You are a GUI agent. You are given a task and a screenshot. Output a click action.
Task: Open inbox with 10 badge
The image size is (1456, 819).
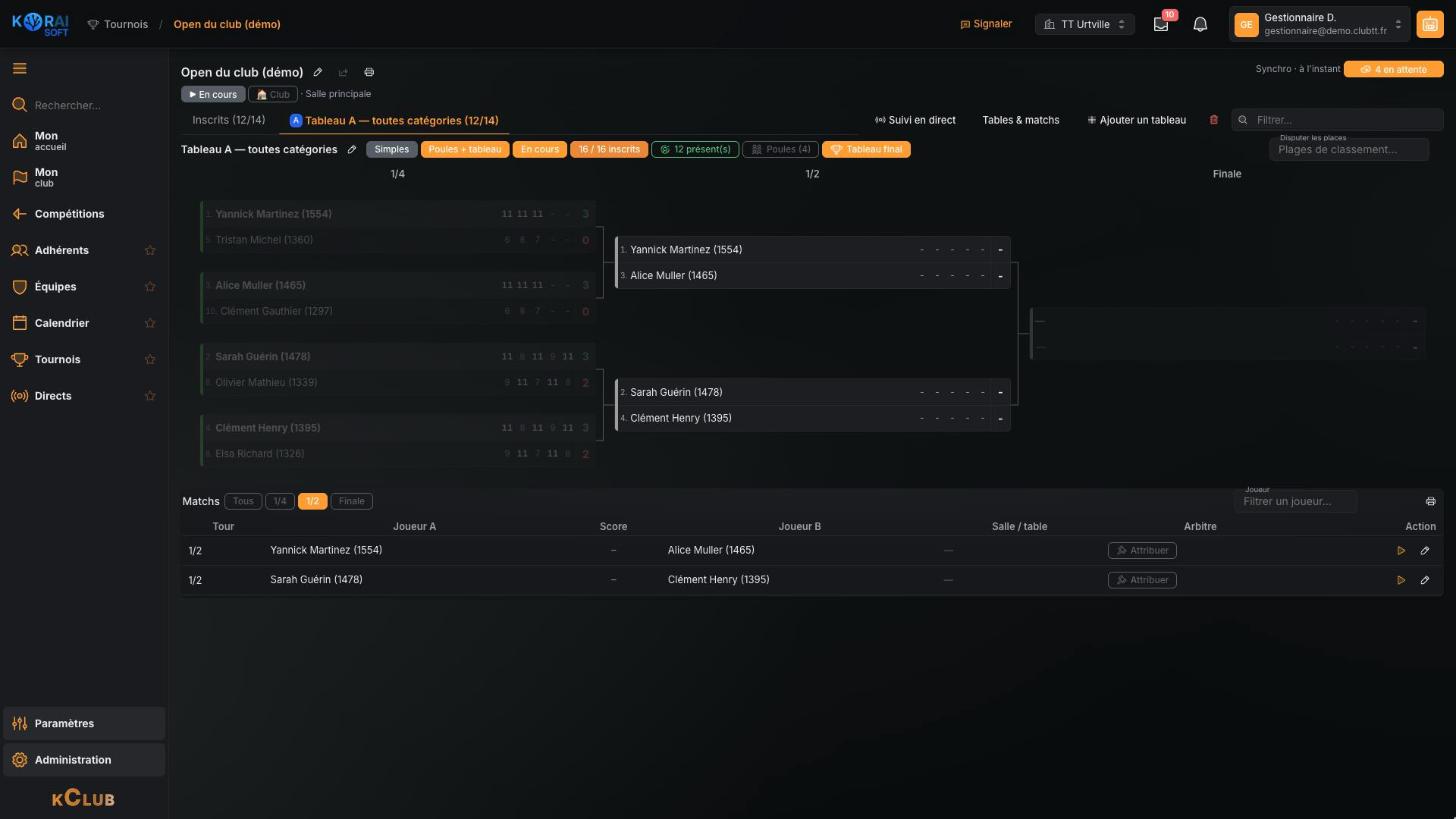tap(1161, 24)
